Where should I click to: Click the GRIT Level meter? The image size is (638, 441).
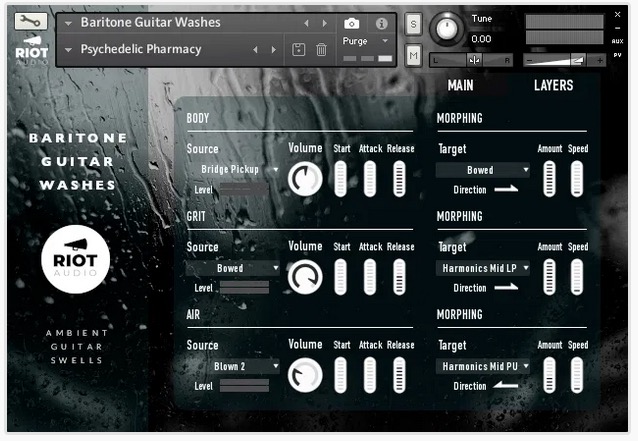244,287
